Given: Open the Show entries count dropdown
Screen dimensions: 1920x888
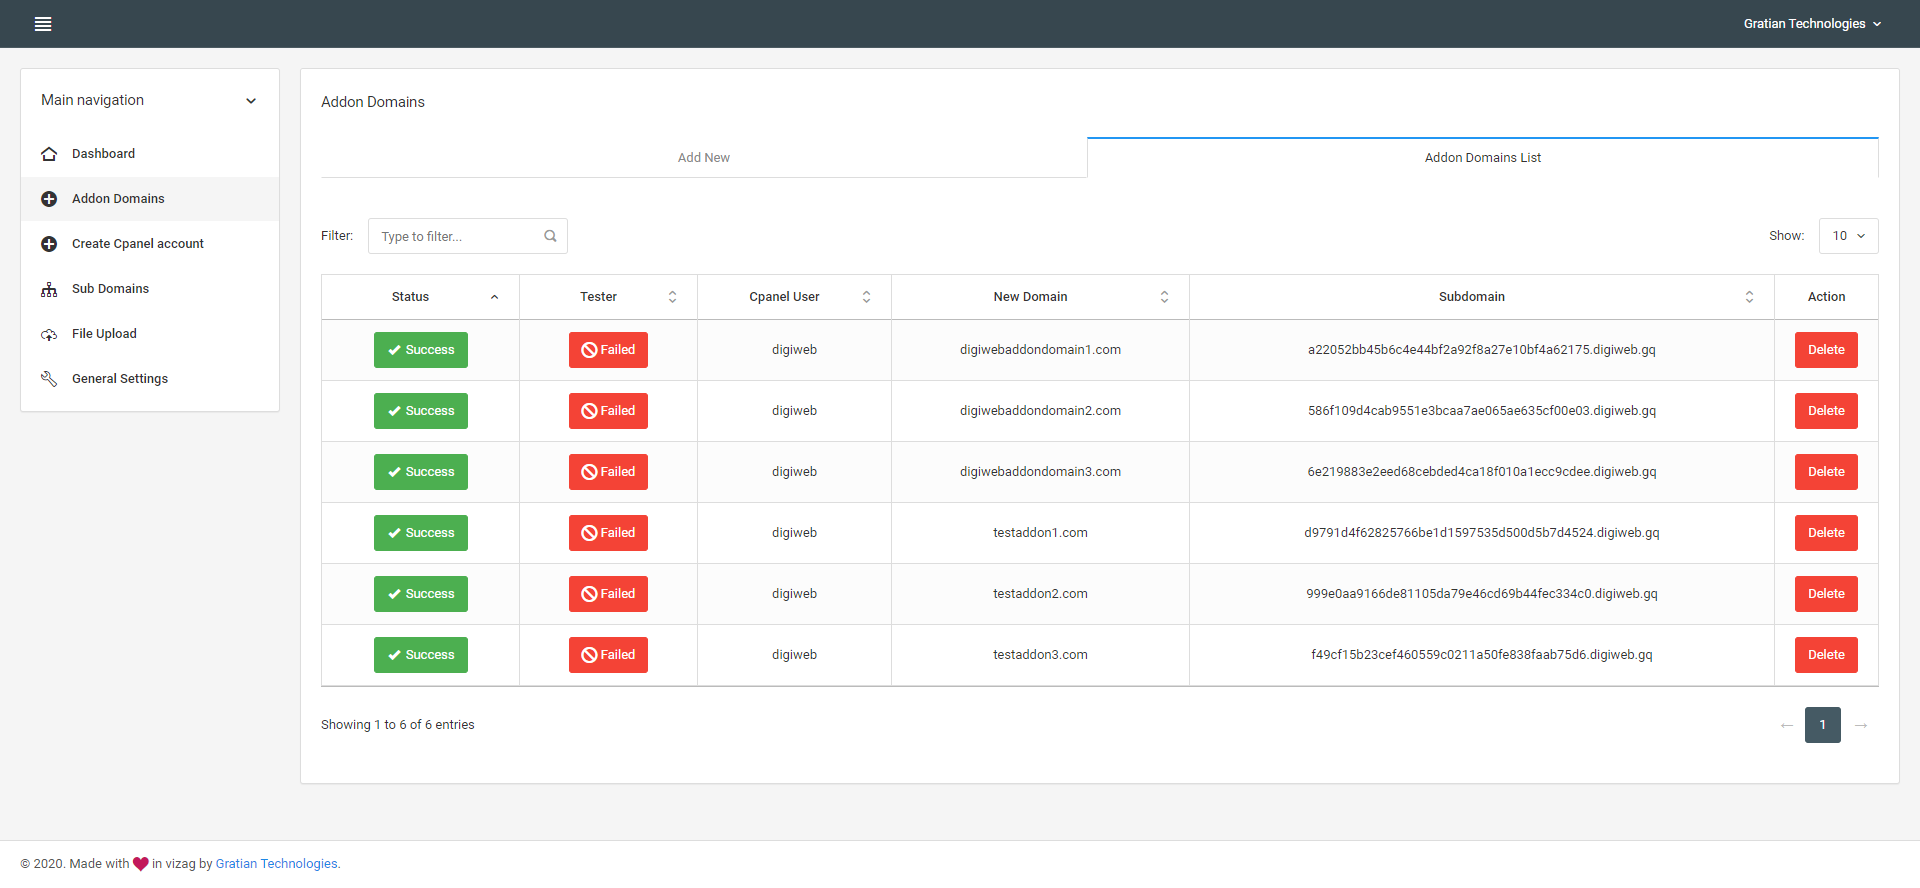Looking at the screenshot, I should pos(1848,236).
